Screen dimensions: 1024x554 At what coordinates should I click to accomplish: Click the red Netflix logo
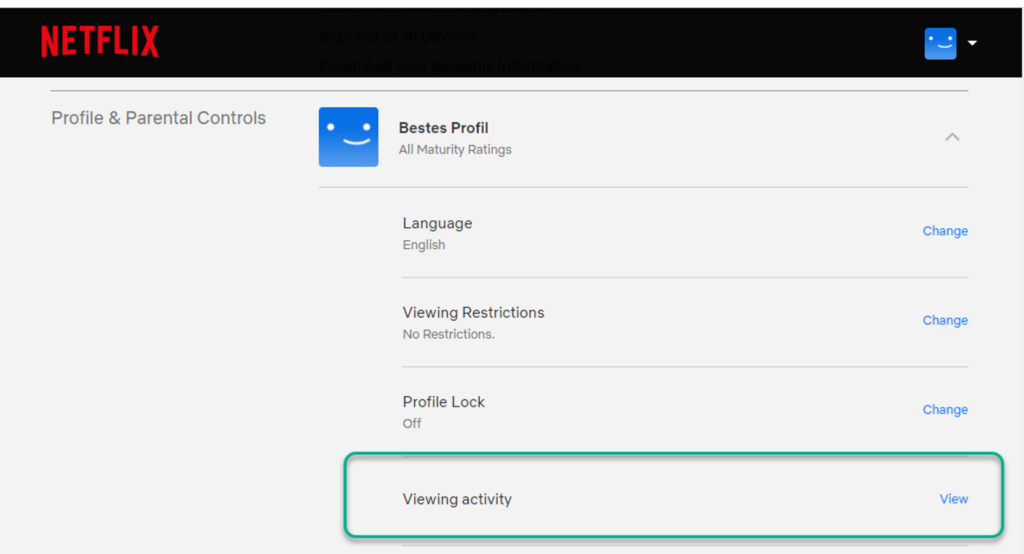click(100, 42)
